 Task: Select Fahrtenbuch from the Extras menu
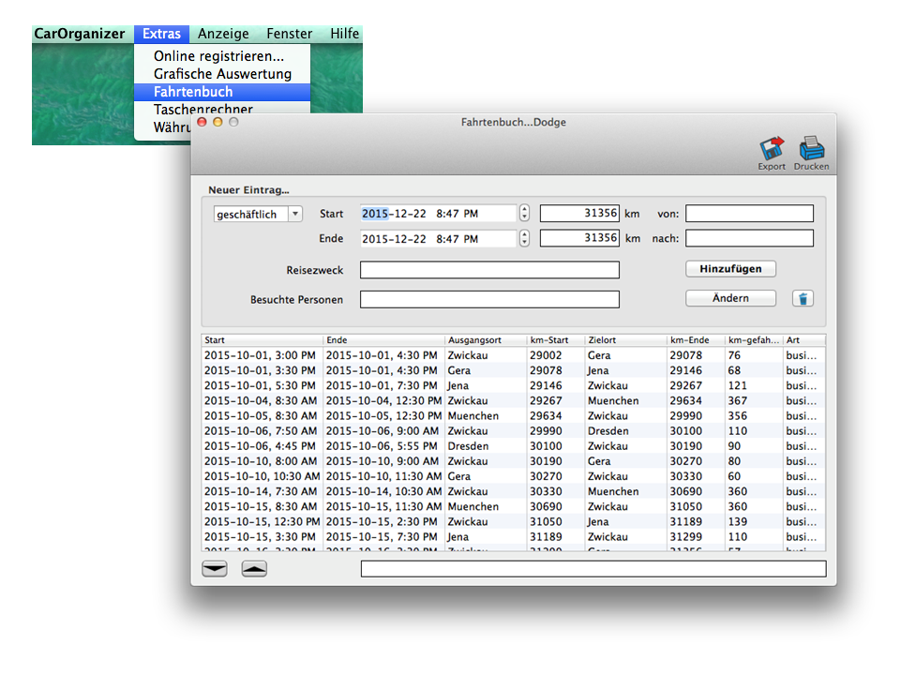point(193,92)
